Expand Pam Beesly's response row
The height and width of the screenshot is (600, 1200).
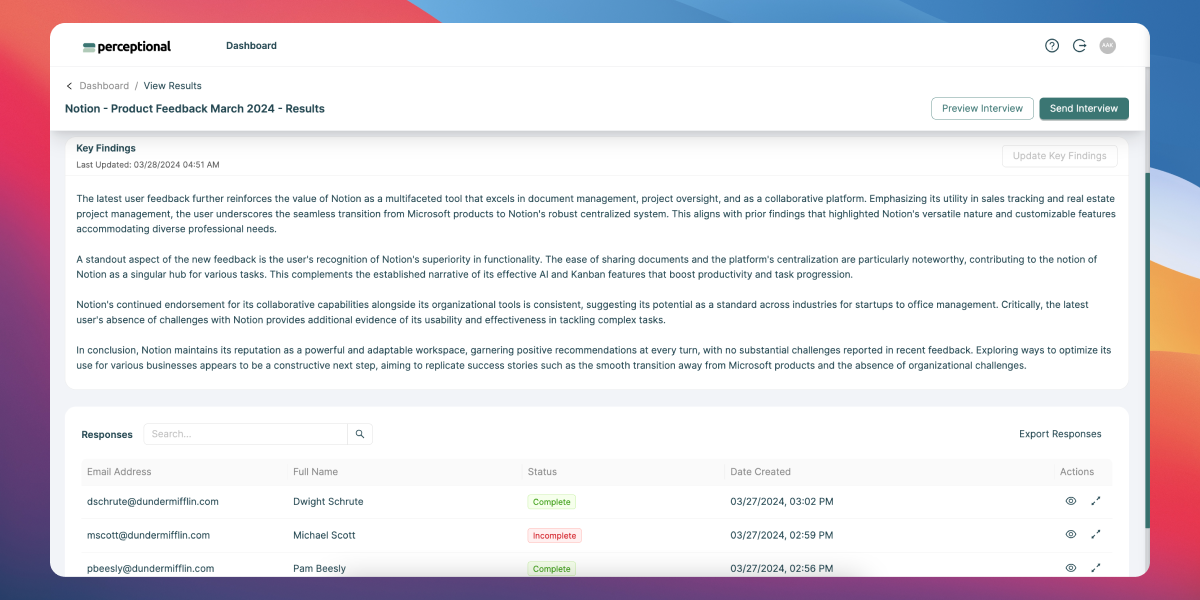click(x=1096, y=568)
